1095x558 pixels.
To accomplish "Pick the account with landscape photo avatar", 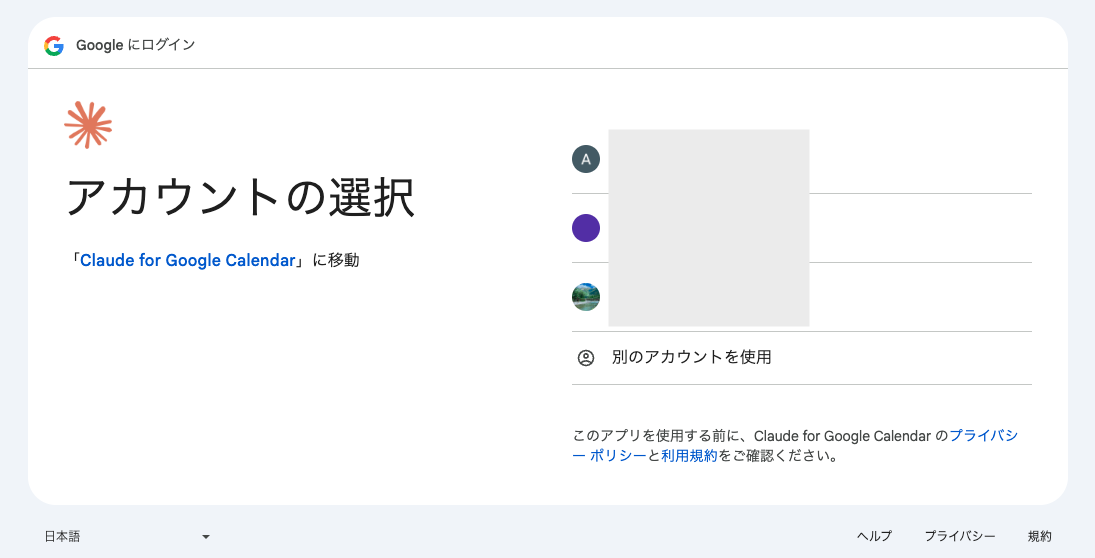I will [801, 298].
